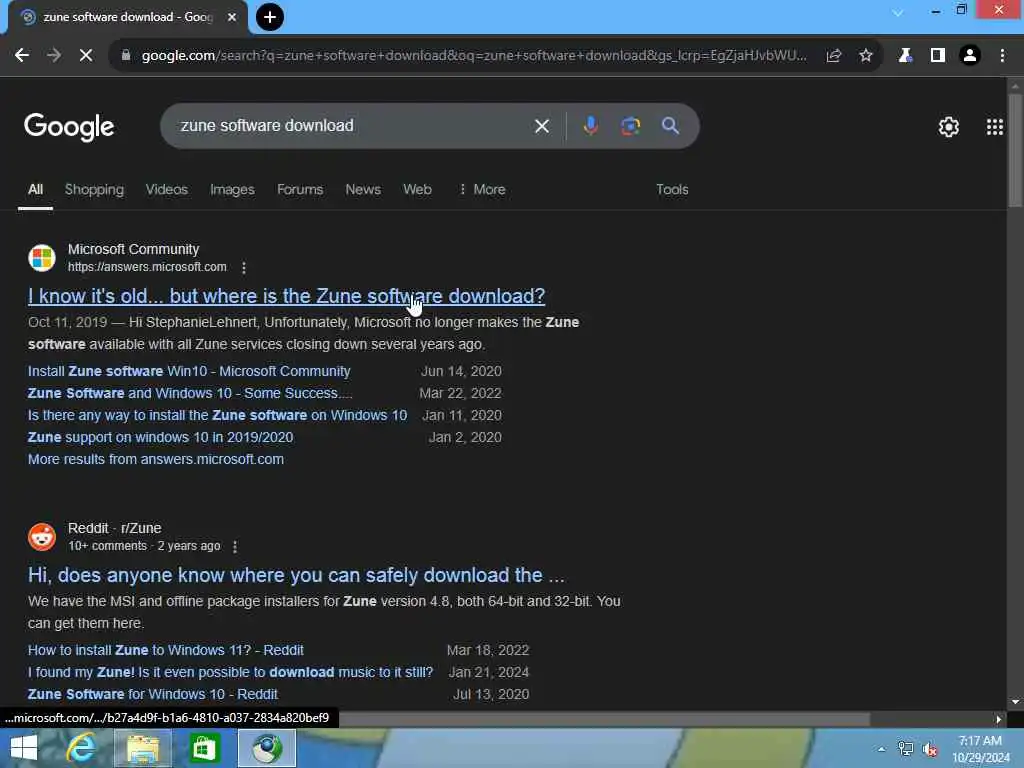Screen dimensions: 1024x768
Task: Open Chrome three-dot menu
Action: tap(1002, 56)
